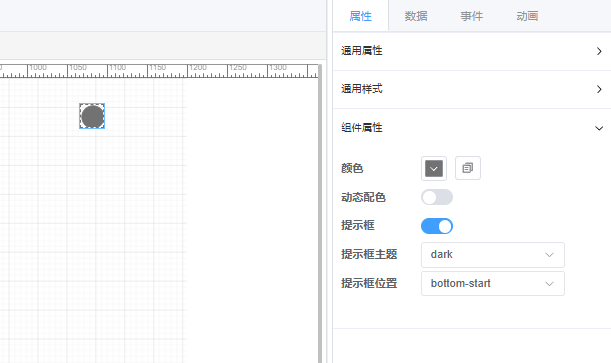Switch to the 属性 tab

[x=360, y=16]
